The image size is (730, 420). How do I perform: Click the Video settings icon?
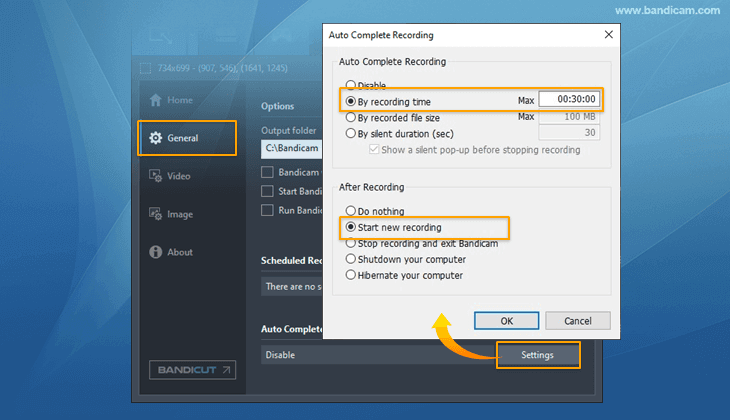(155, 176)
